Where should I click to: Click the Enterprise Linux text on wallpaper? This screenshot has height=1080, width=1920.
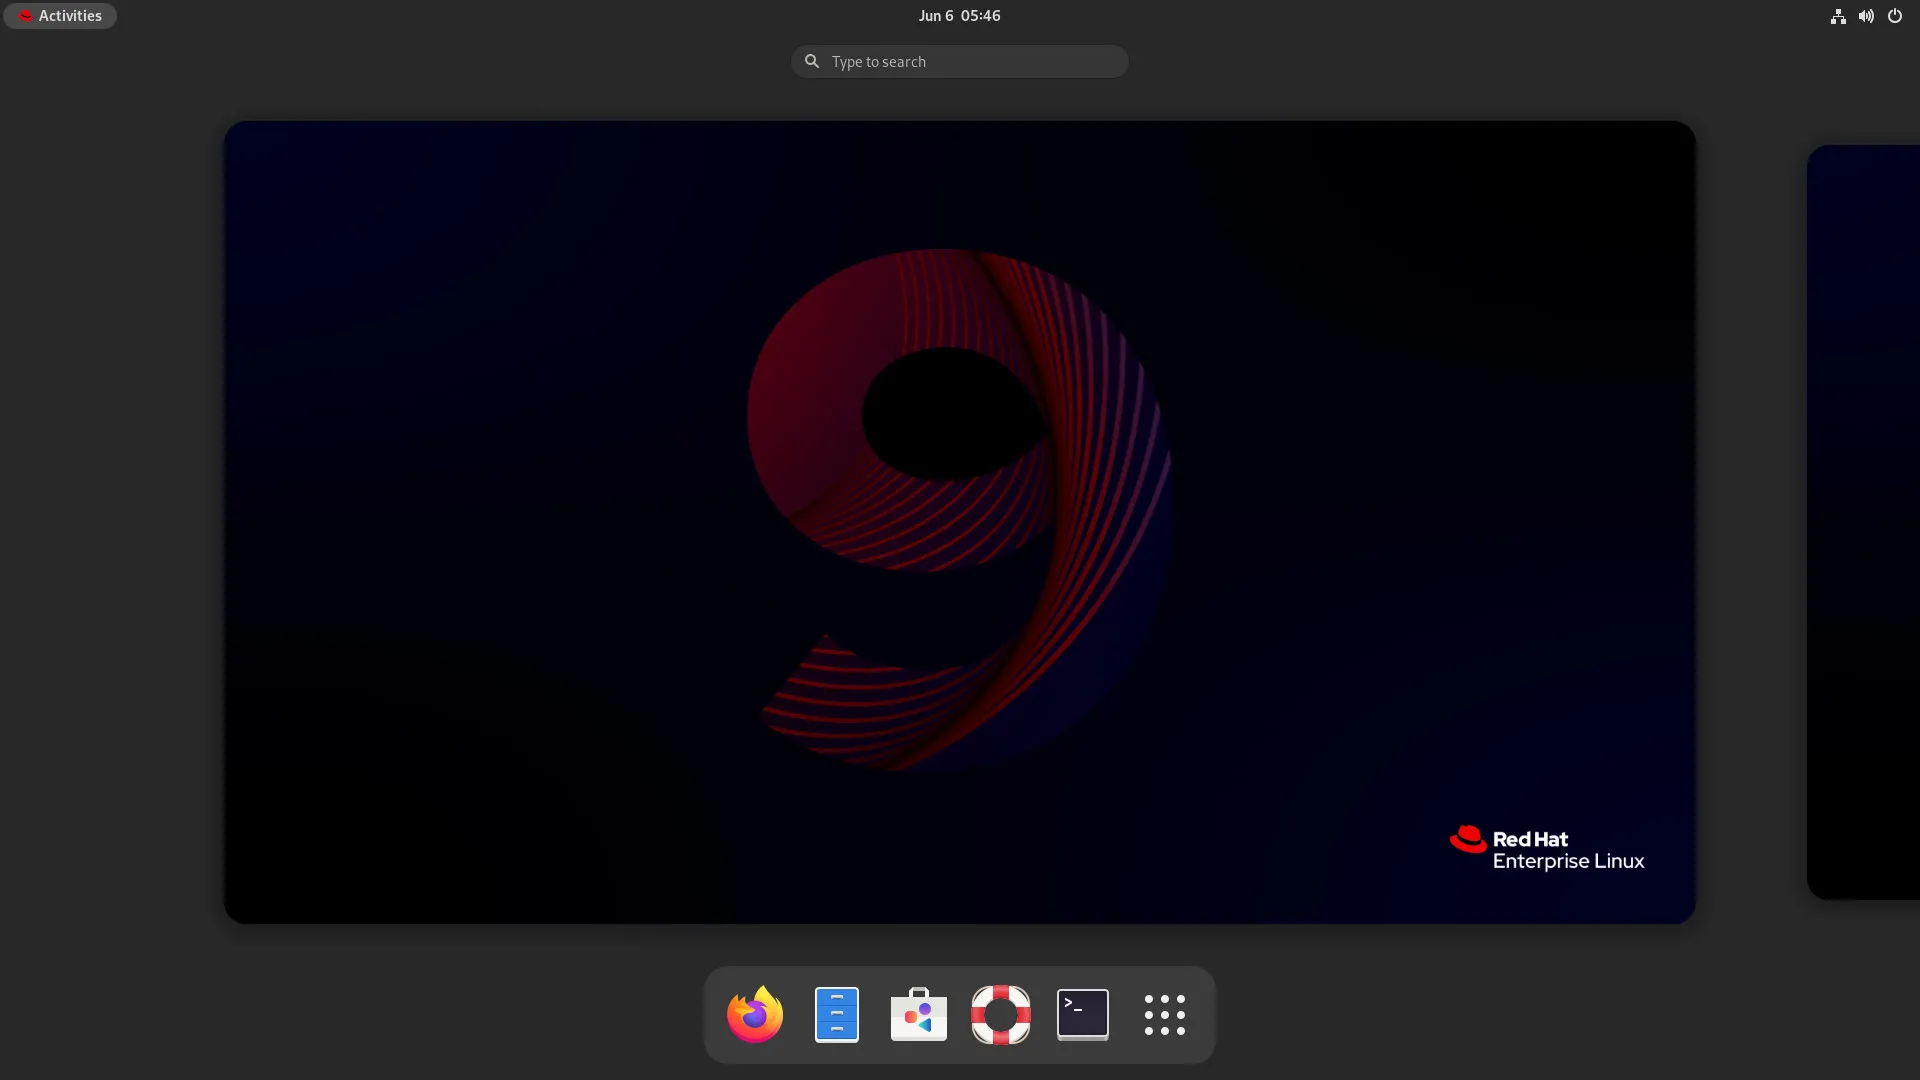[x=1568, y=862]
